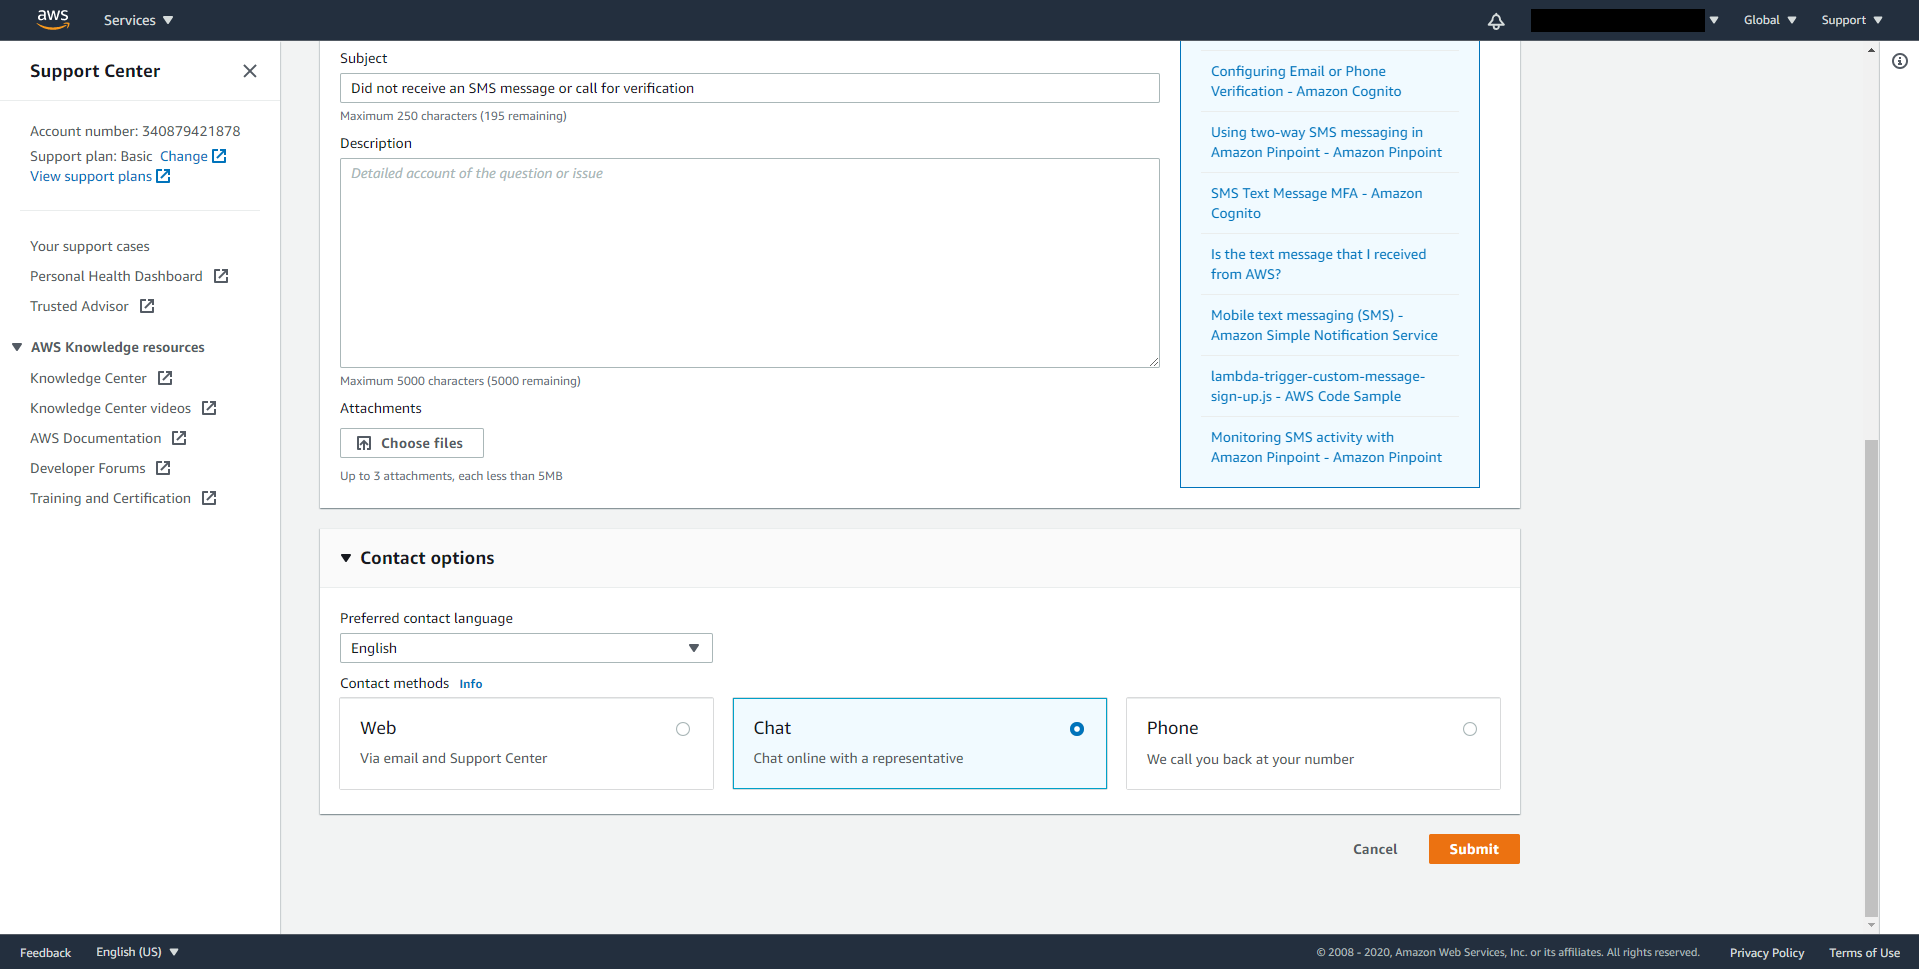Click the Submit button

coord(1474,849)
